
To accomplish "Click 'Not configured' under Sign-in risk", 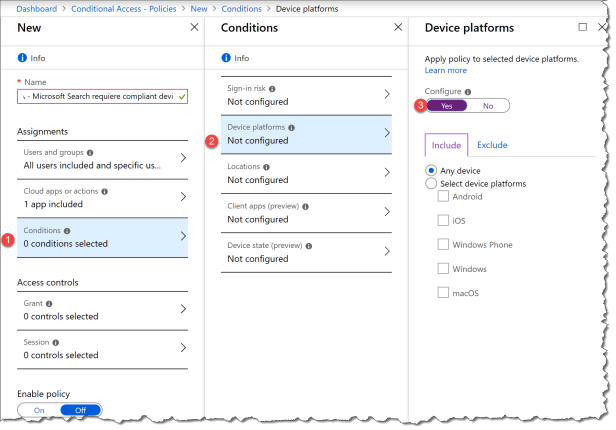I will click(258, 102).
